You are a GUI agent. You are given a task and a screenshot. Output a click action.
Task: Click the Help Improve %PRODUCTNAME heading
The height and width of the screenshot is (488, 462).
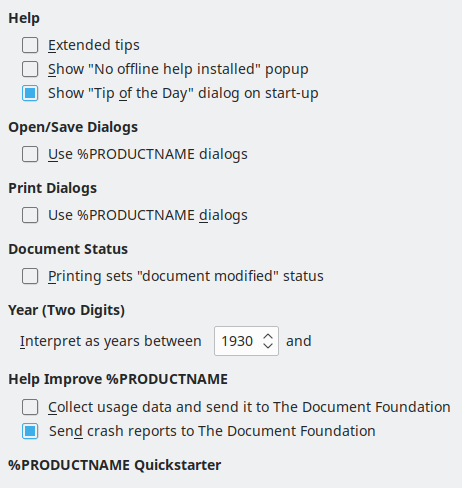[x=118, y=379]
